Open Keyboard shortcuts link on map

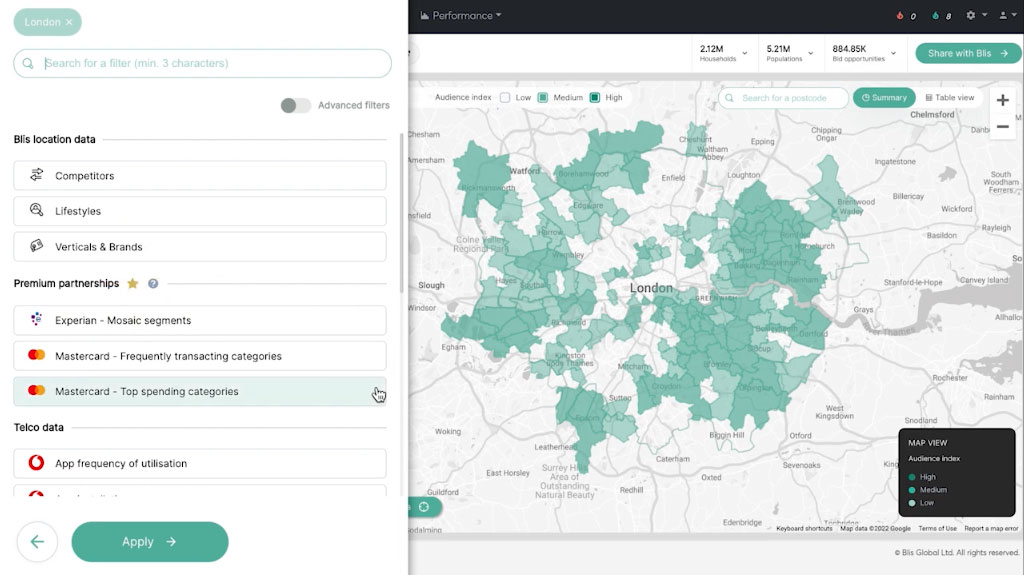tap(804, 529)
